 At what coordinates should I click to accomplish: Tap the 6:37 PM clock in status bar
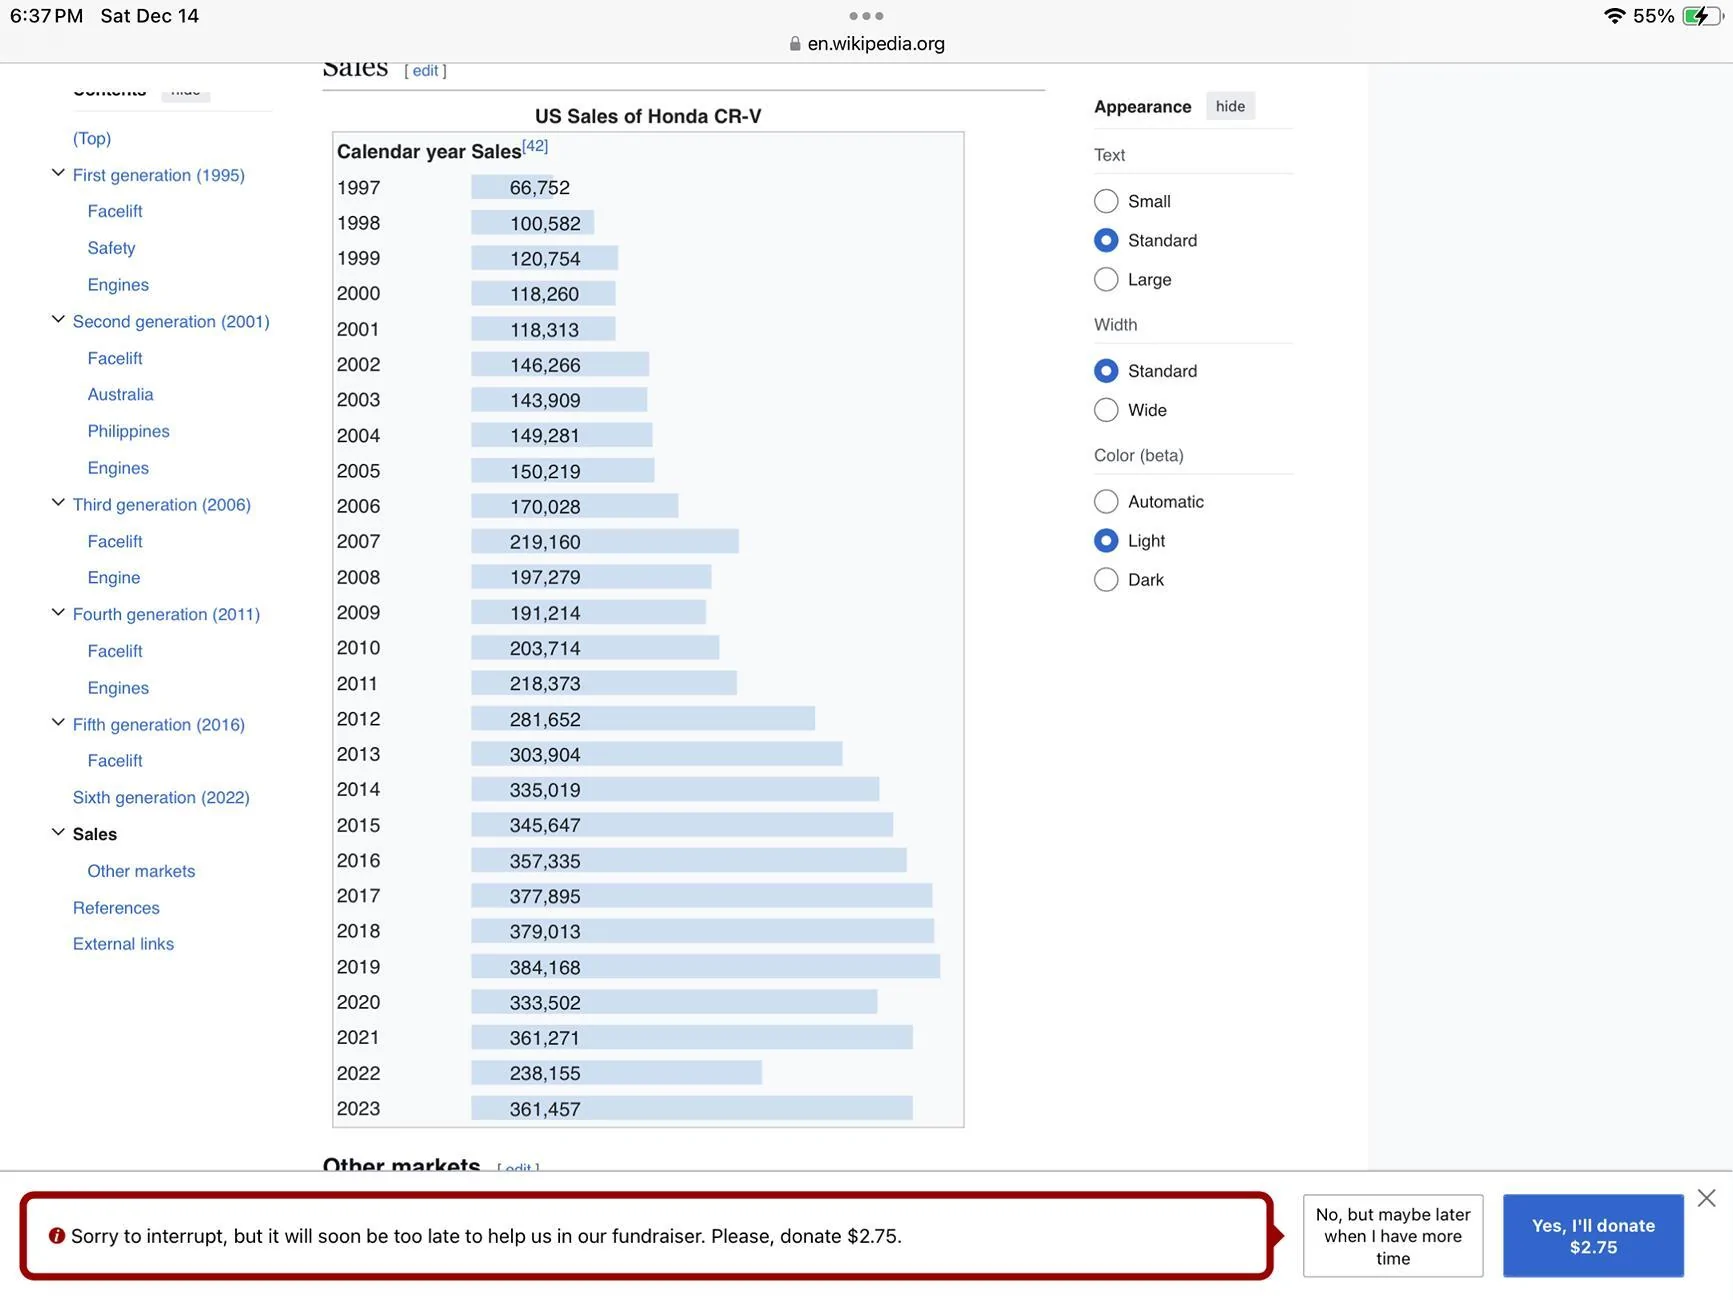click(x=46, y=16)
